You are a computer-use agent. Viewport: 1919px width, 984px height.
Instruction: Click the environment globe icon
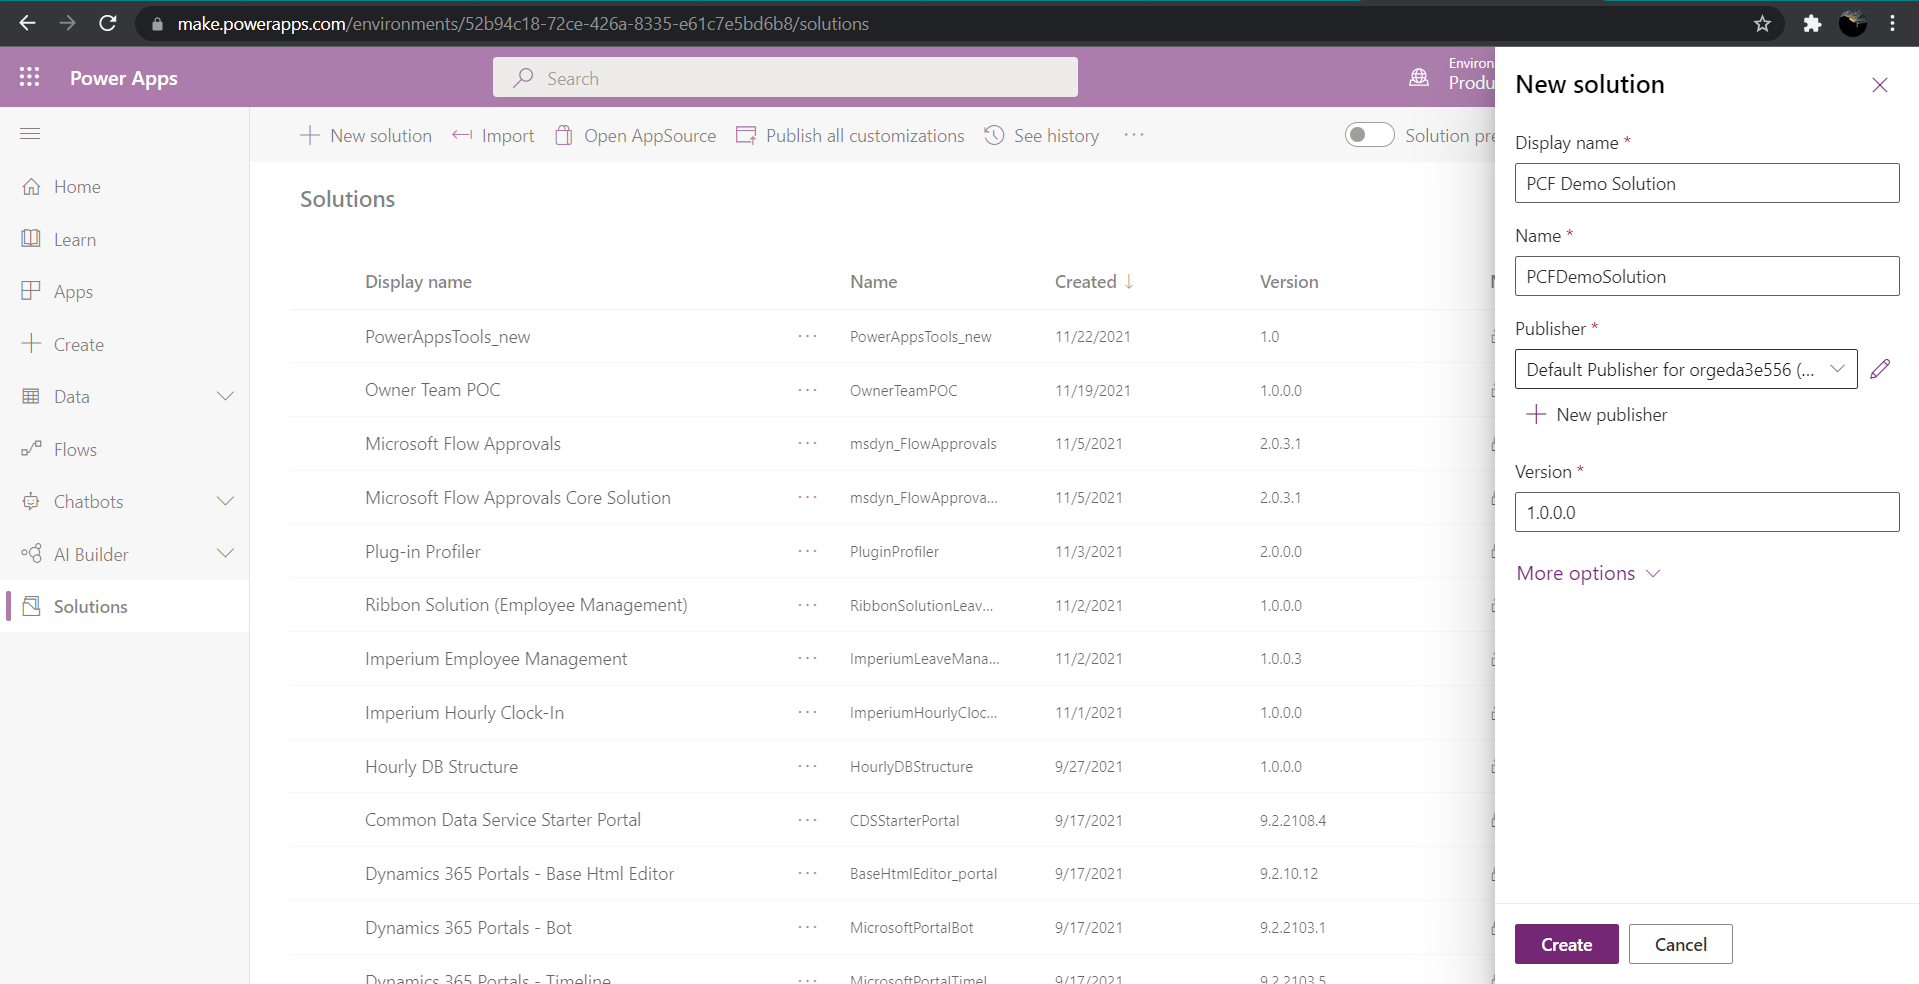1419,77
